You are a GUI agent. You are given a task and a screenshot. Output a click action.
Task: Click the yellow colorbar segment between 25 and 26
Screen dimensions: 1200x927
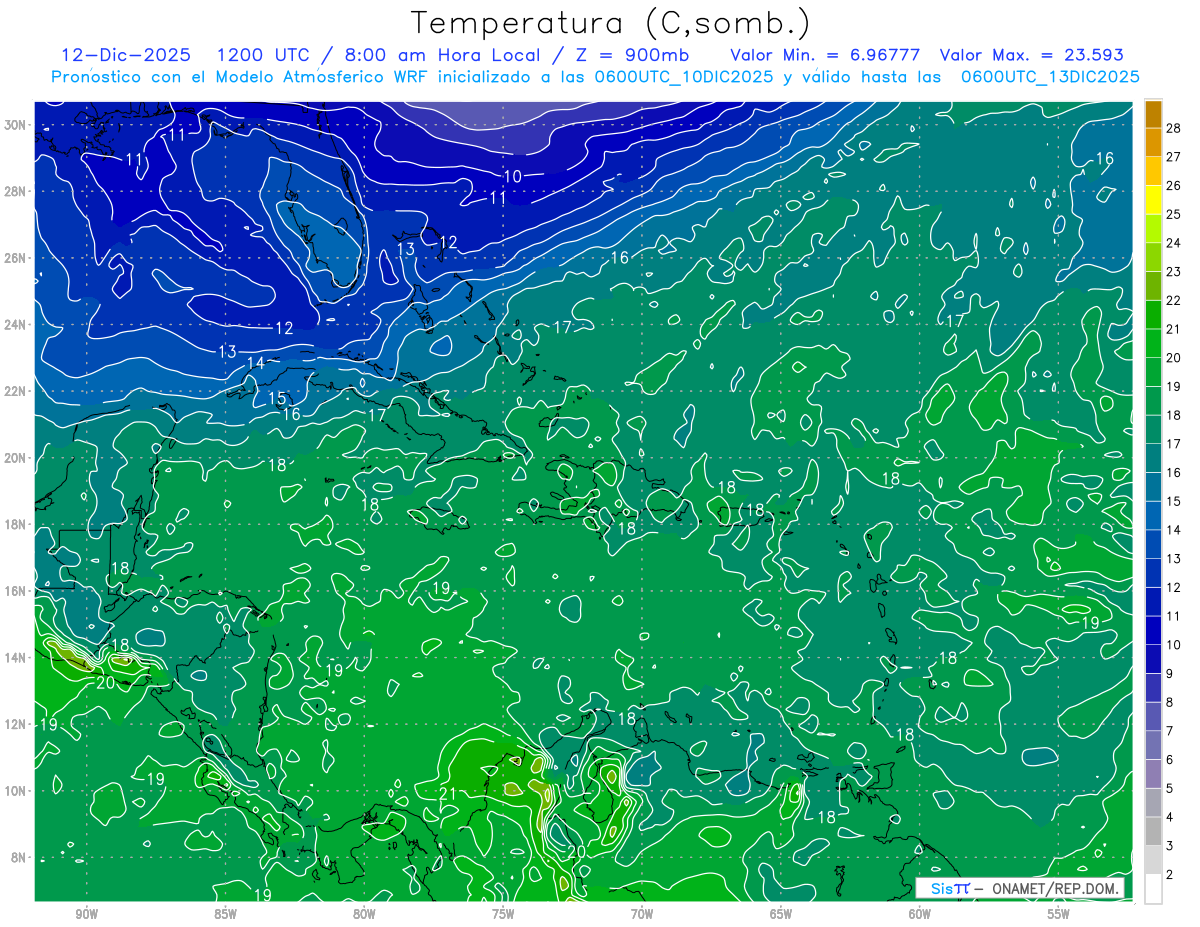tap(1153, 199)
